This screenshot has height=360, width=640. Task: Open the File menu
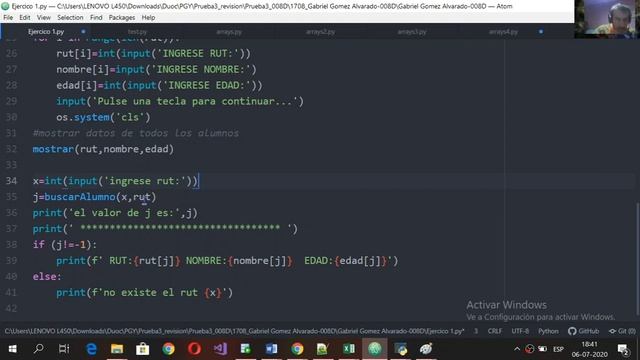[x=8, y=18]
